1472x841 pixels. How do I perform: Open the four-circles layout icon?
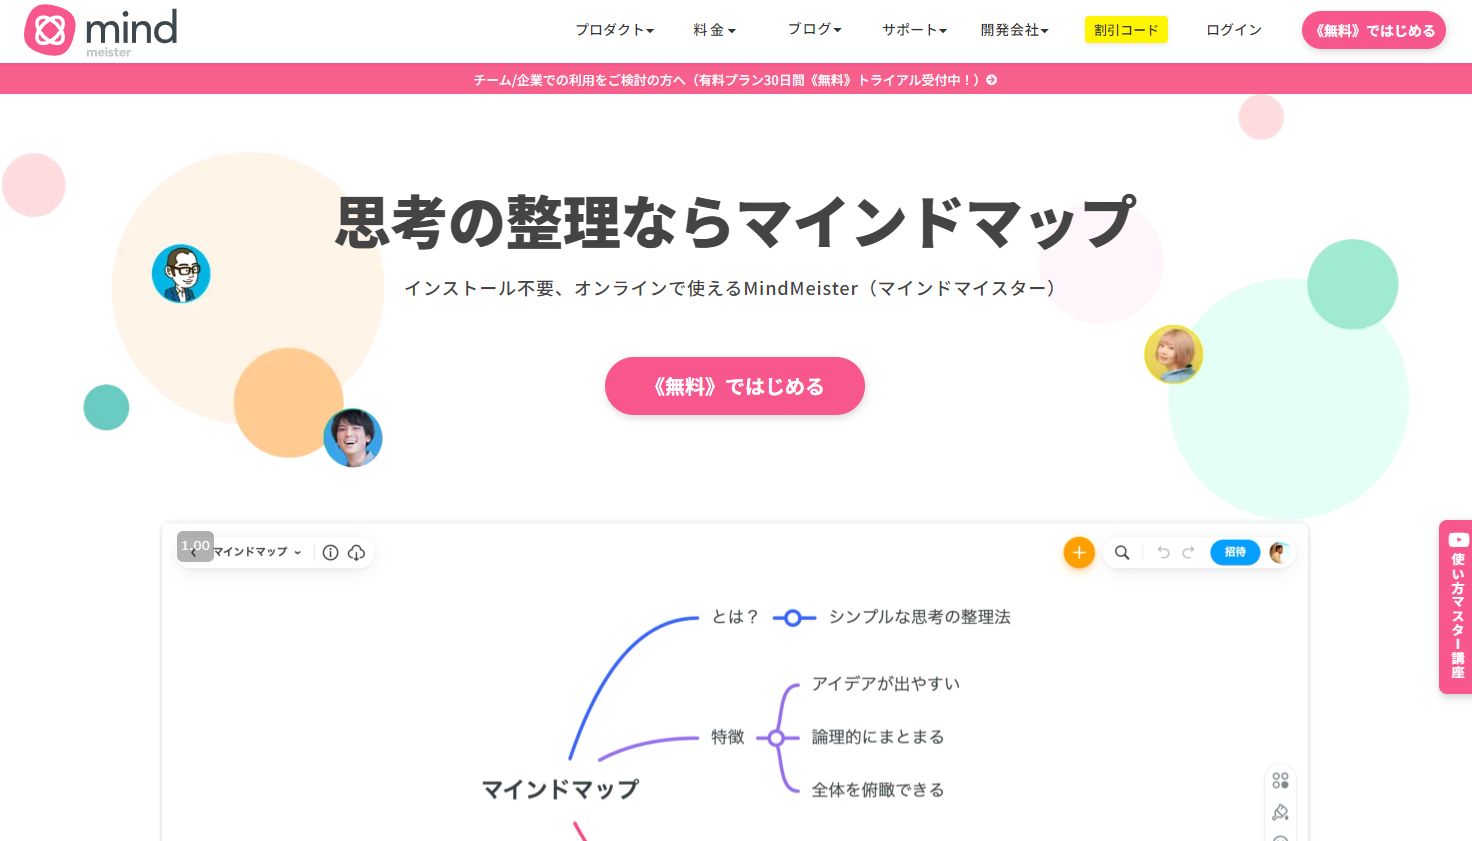pos(1280,780)
